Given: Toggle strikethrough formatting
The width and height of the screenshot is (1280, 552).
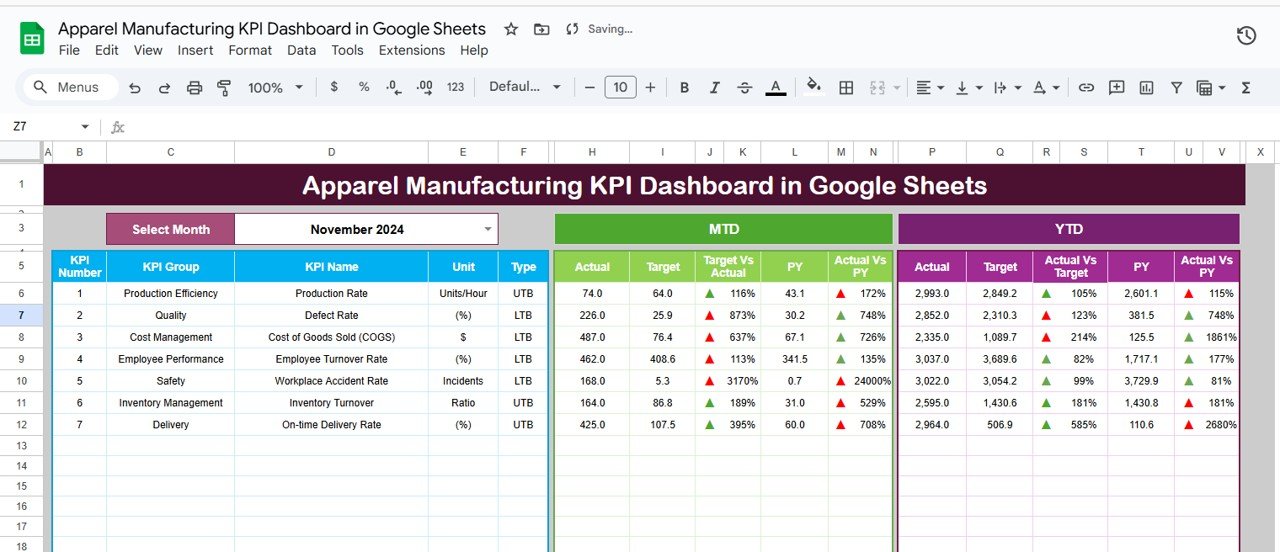Looking at the screenshot, I should click(x=744, y=88).
